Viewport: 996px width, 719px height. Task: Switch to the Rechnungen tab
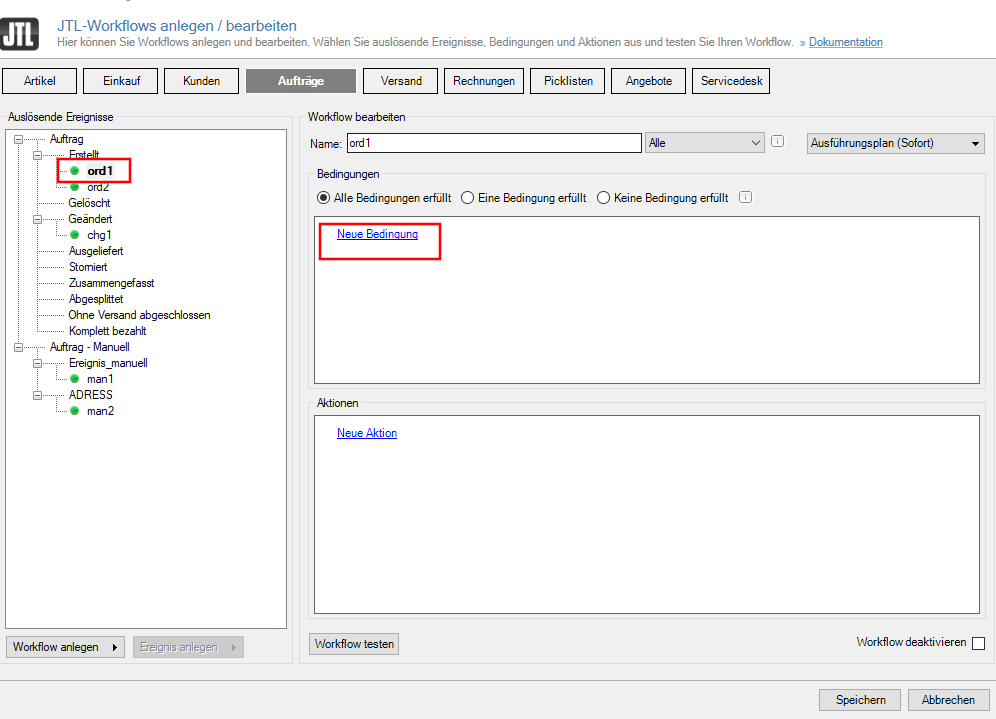[484, 81]
